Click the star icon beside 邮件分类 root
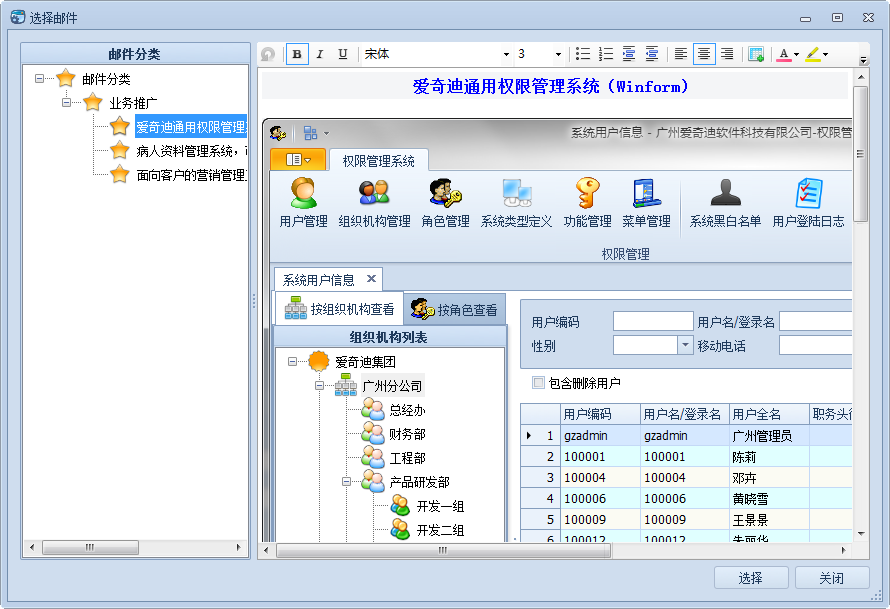This screenshot has height=609, width=890. click(x=66, y=78)
